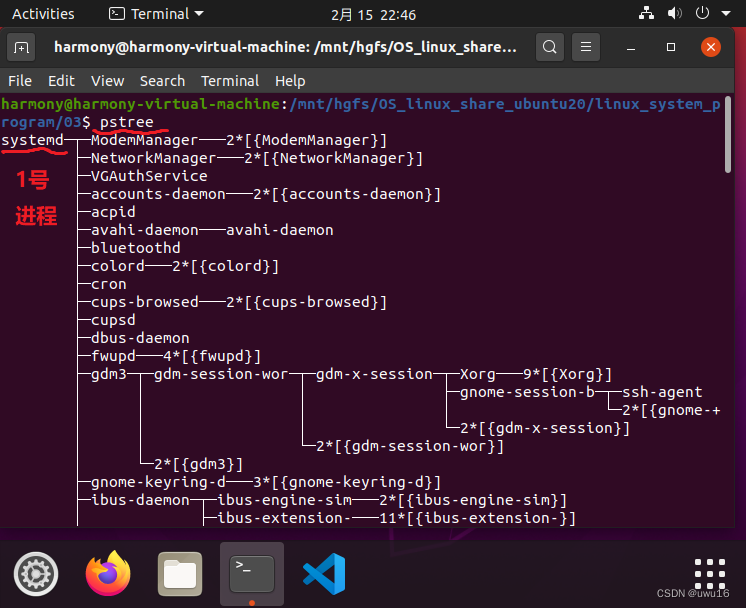Viewport: 746px width, 608px height.
Task: Open the terminal search tool
Action: 550,47
